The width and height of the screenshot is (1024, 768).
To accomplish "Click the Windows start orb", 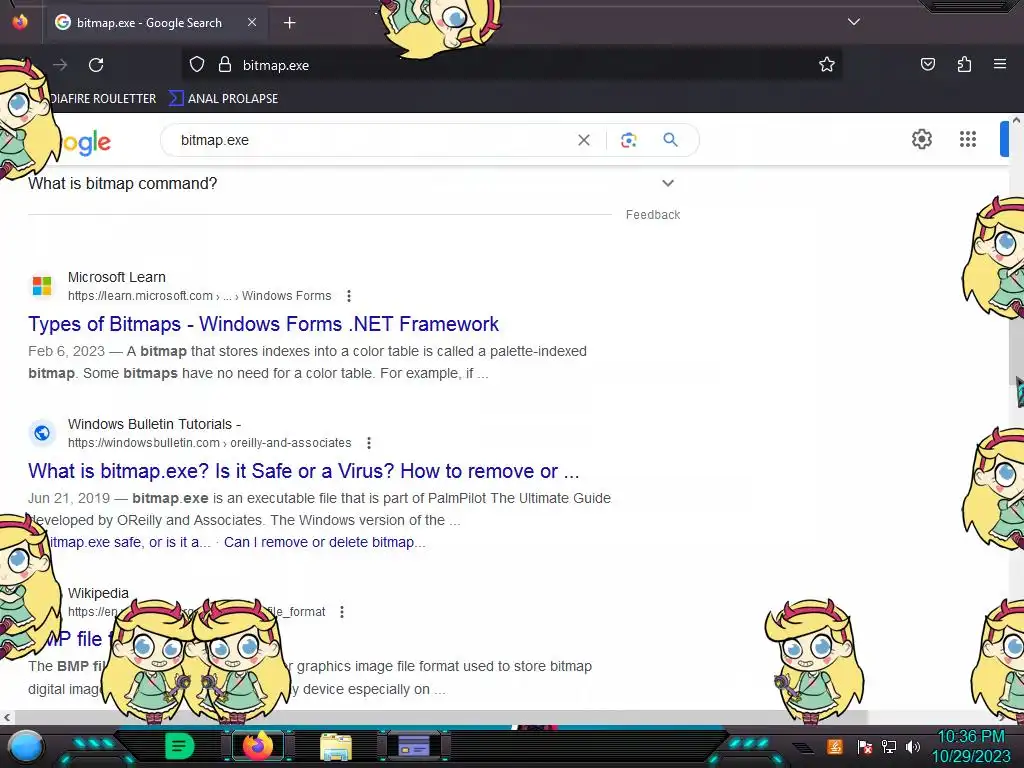I will coord(25,747).
